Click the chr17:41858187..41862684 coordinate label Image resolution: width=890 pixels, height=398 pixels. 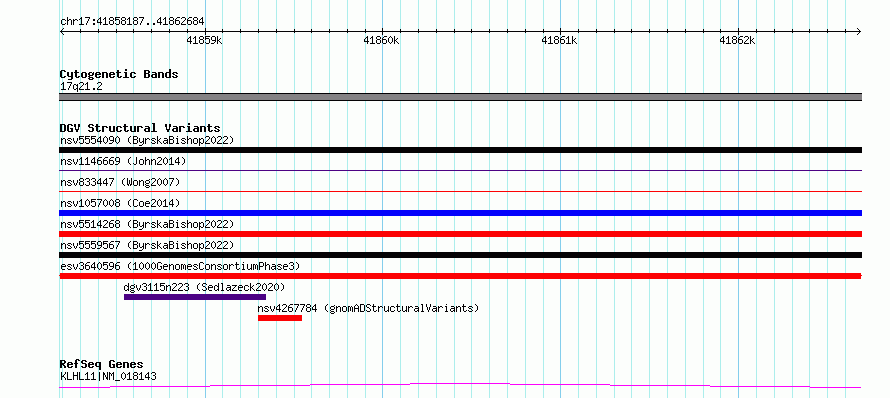tap(132, 22)
